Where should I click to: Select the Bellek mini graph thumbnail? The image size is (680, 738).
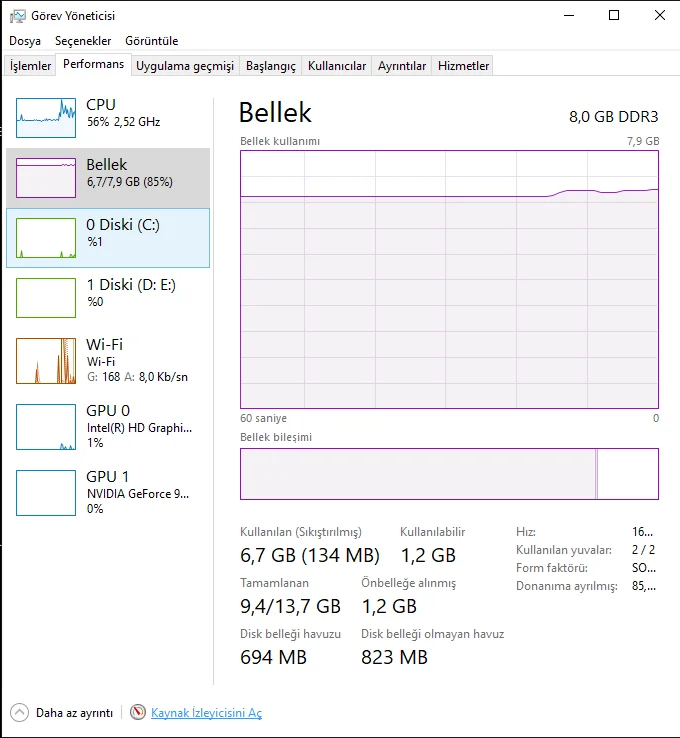pos(46,178)
